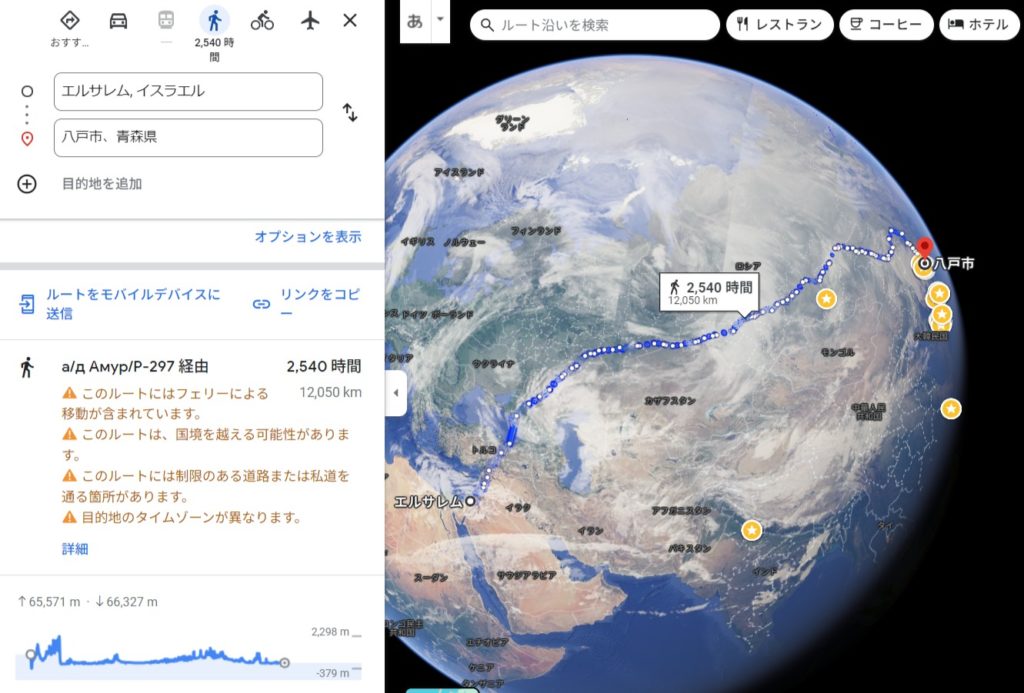Send route to mobile device
The image size is (1024, 693).
click(x=120, y=304)
